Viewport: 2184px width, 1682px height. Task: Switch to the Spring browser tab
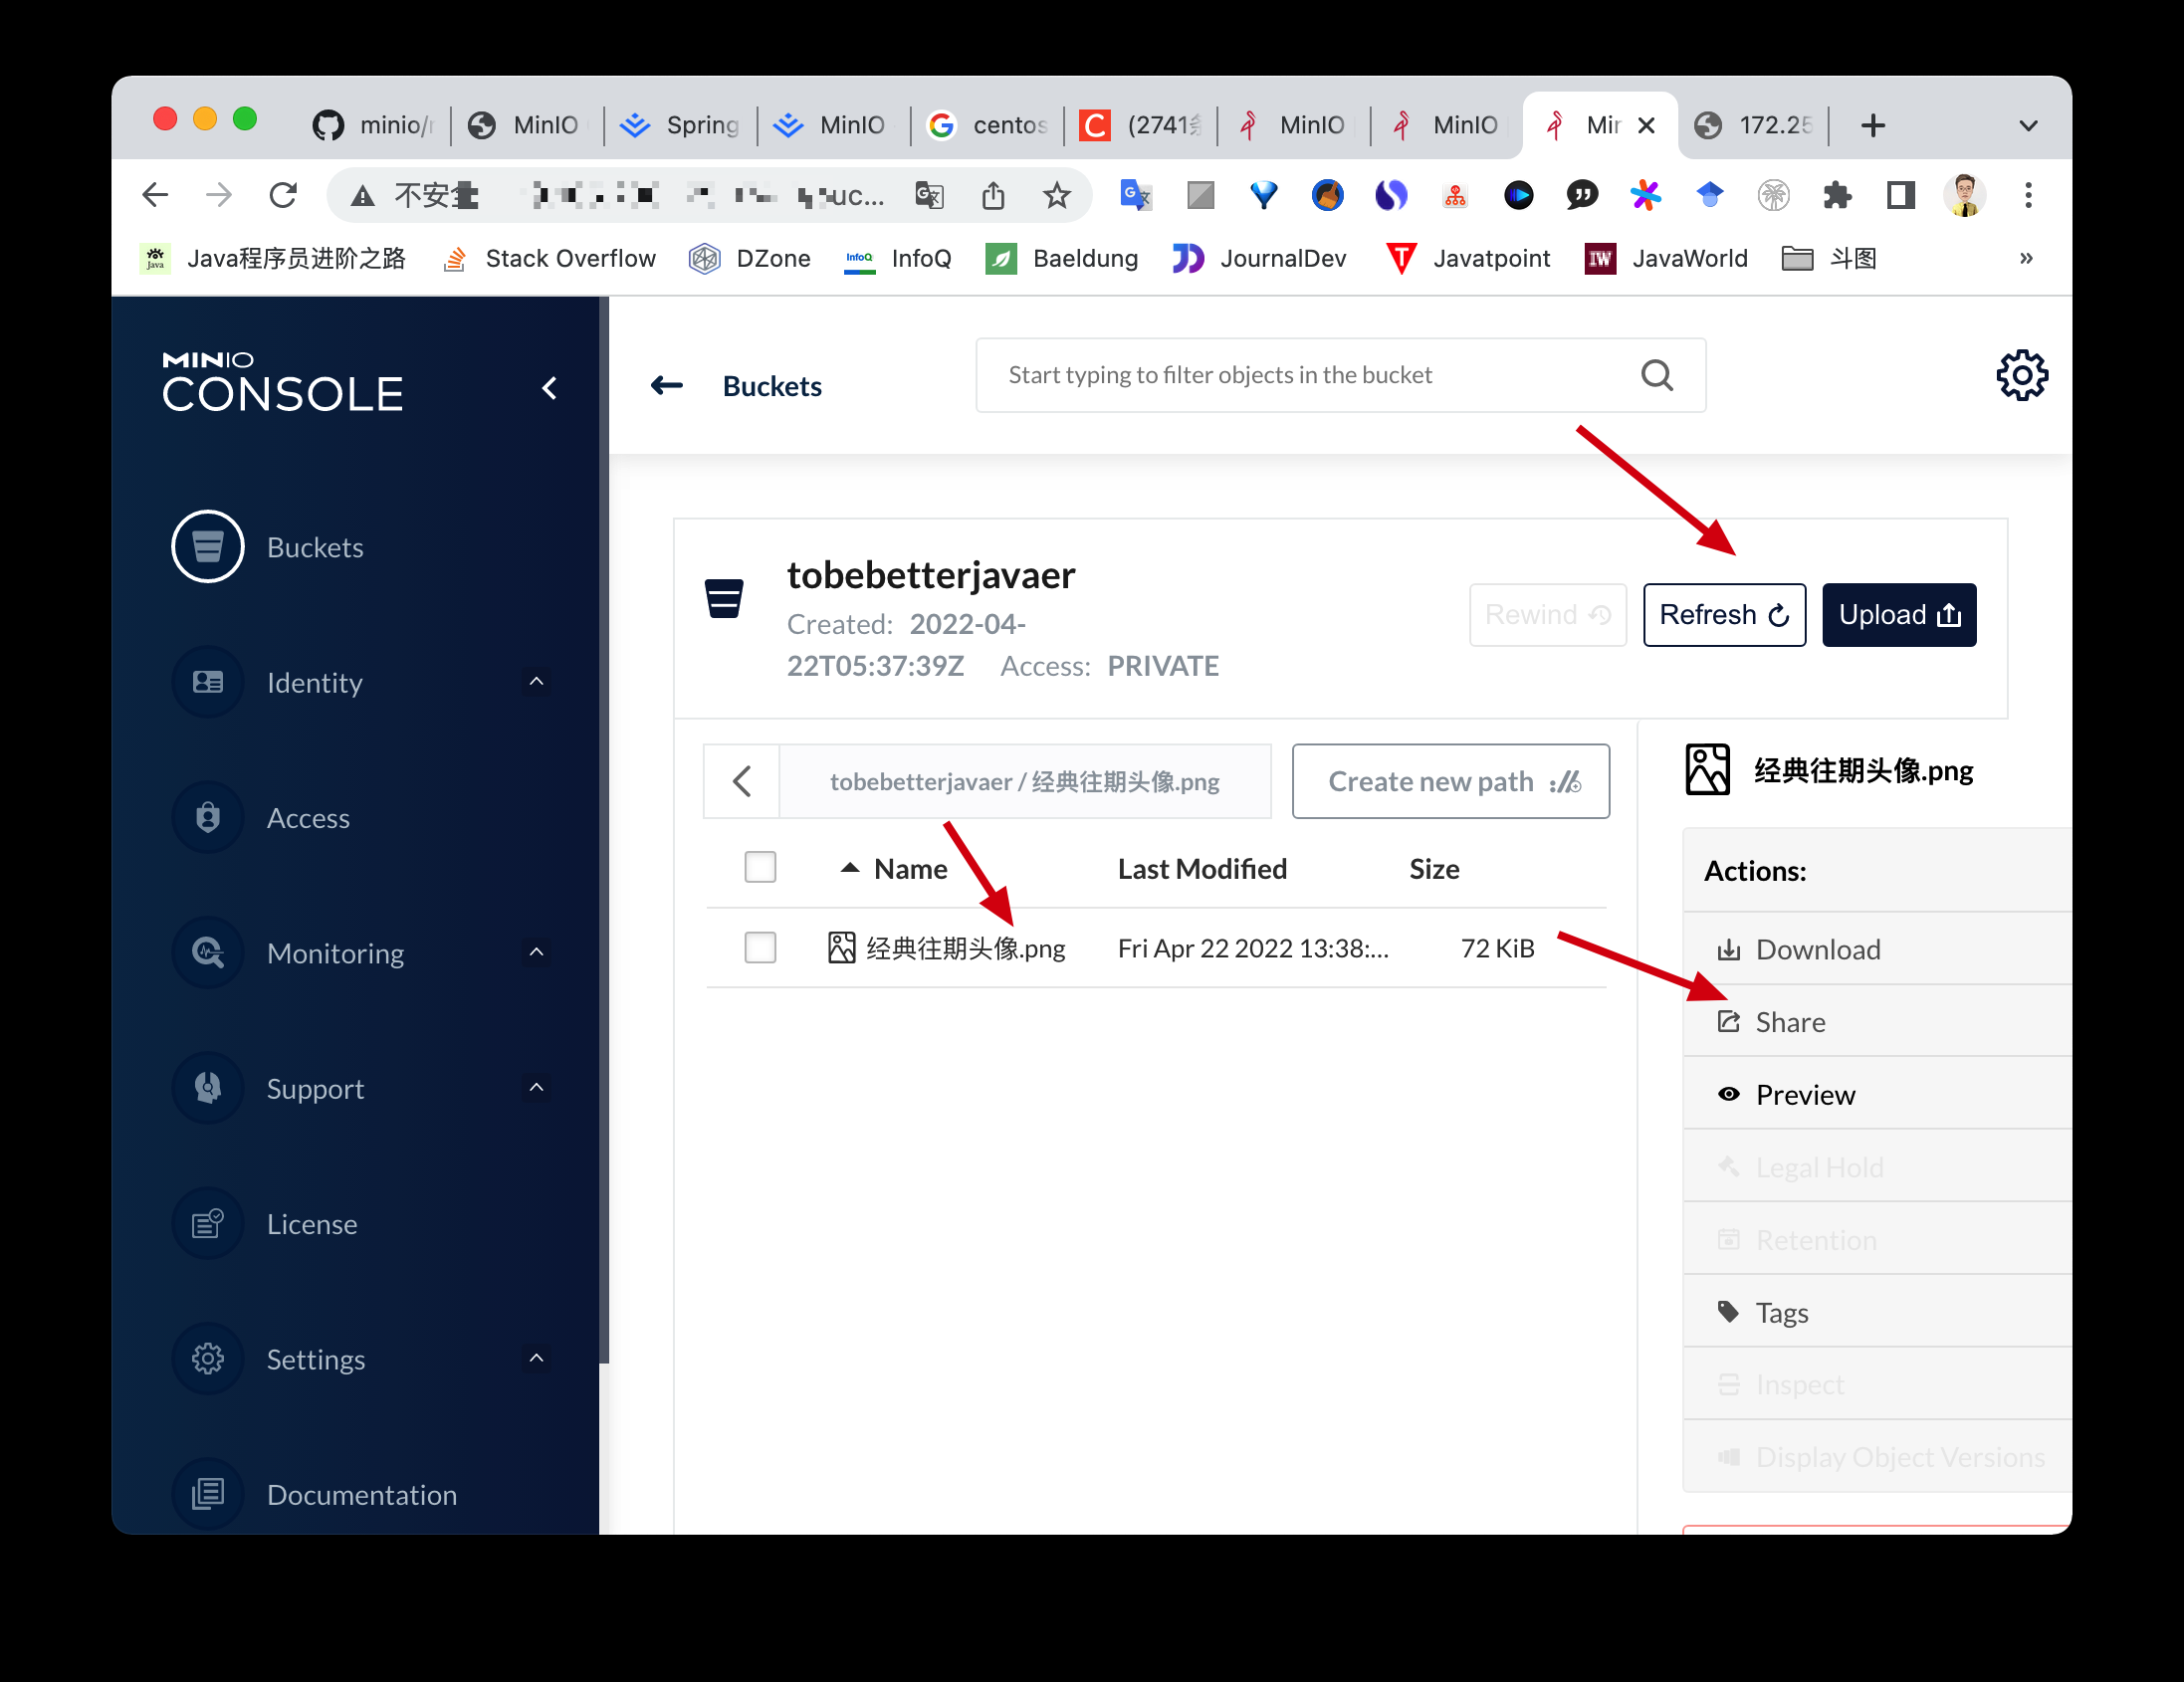click(681, 125)
